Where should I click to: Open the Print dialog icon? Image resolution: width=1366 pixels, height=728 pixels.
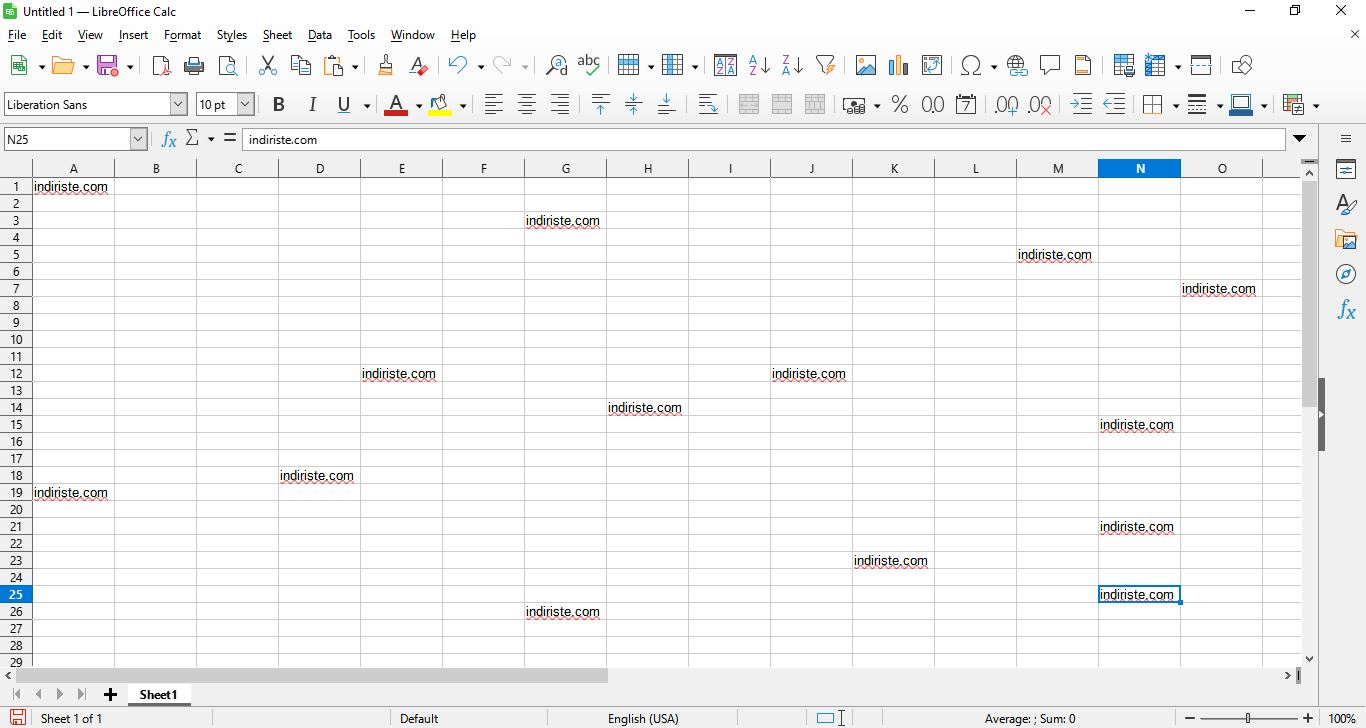pos(195,66)
